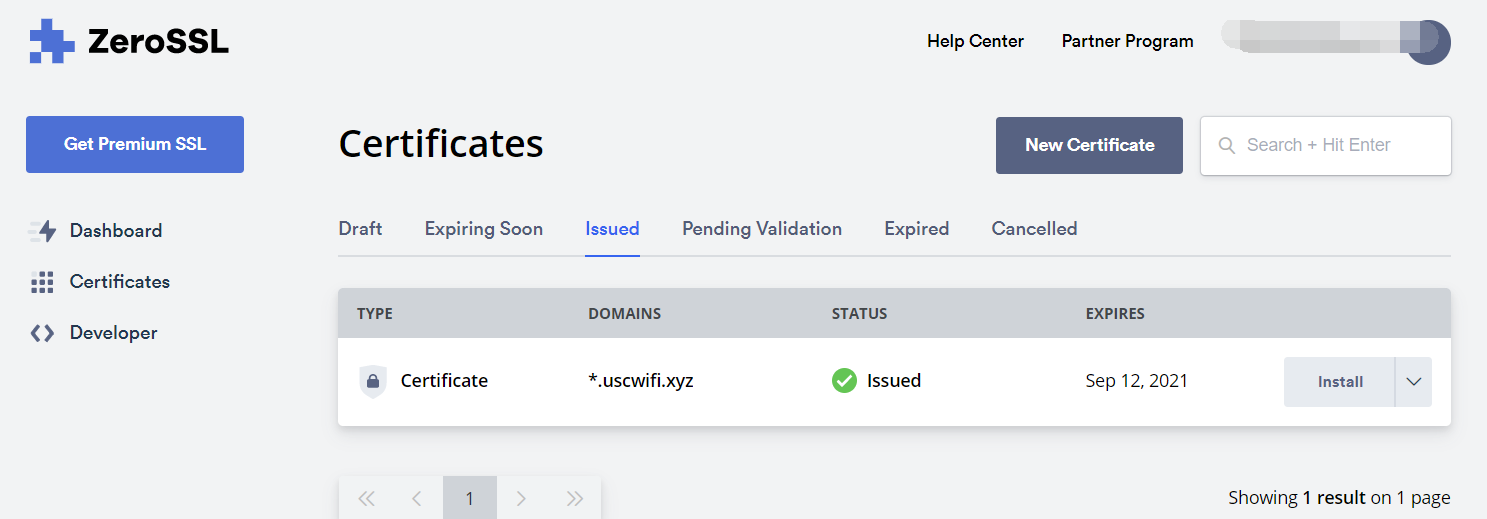Open the Draft certificates tab
This screenshot has width=1487, height=519.
click(x=360, y=229)
